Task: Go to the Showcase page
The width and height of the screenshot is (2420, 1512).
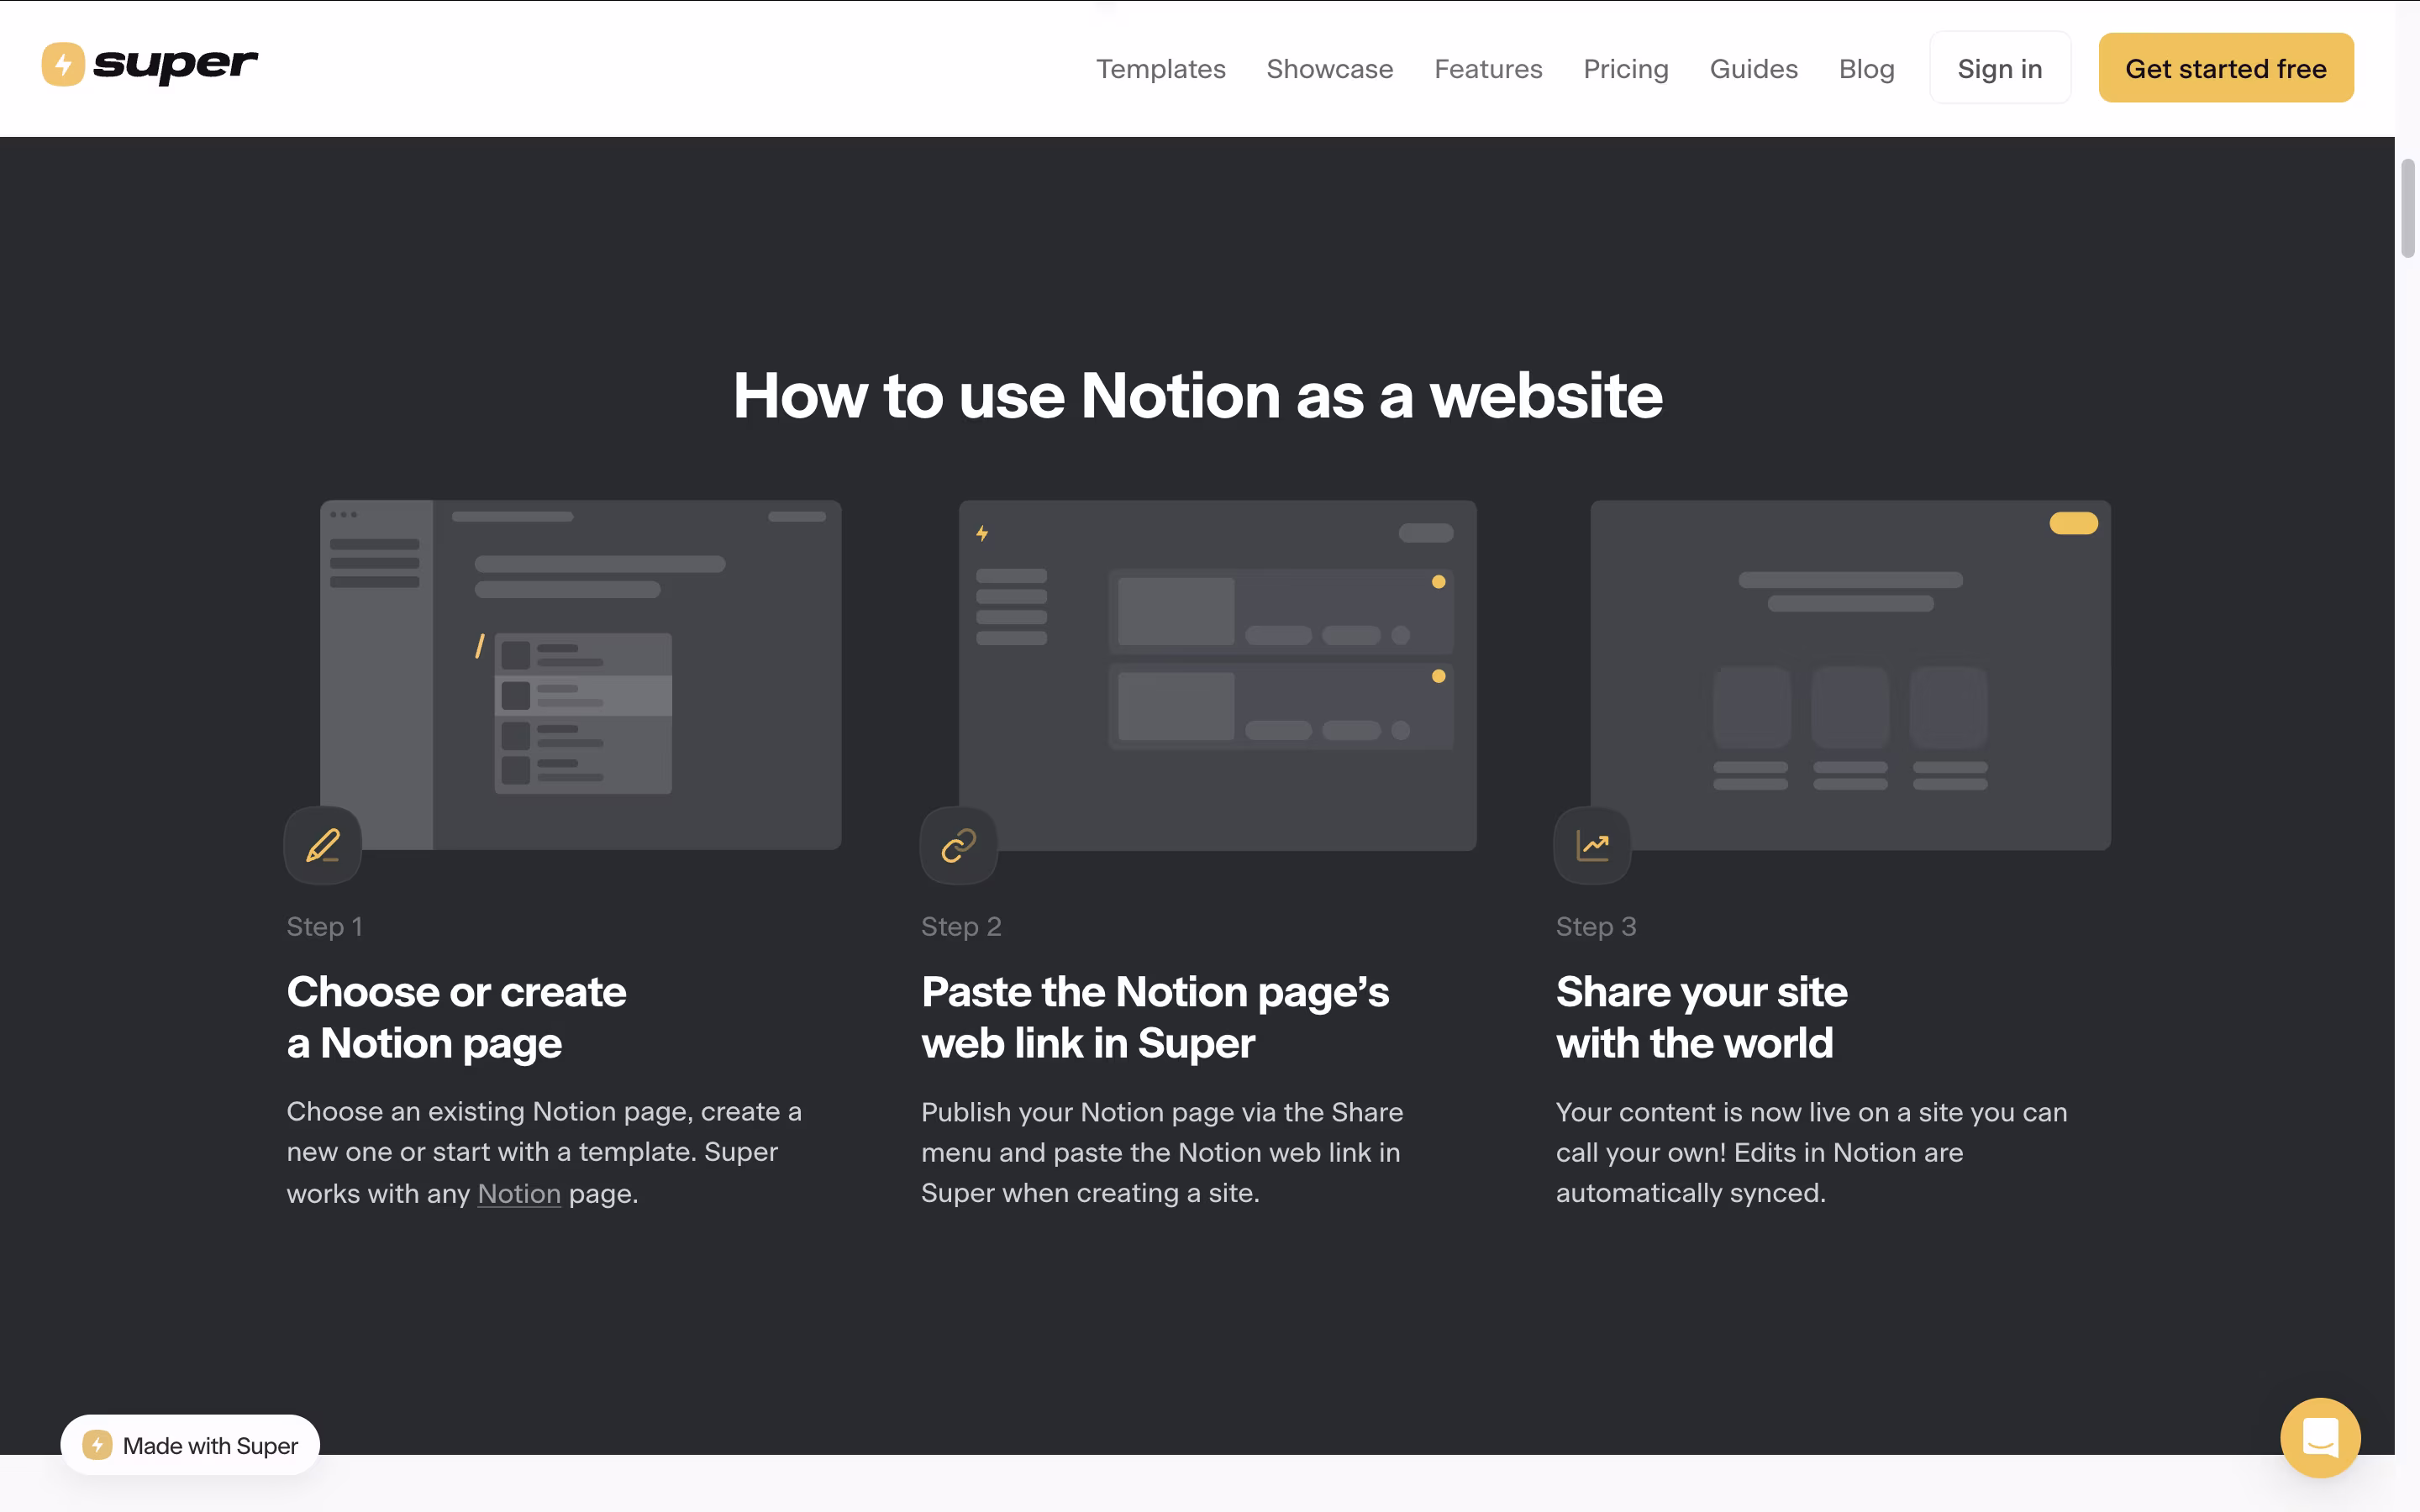Action: click(1329, 69)
